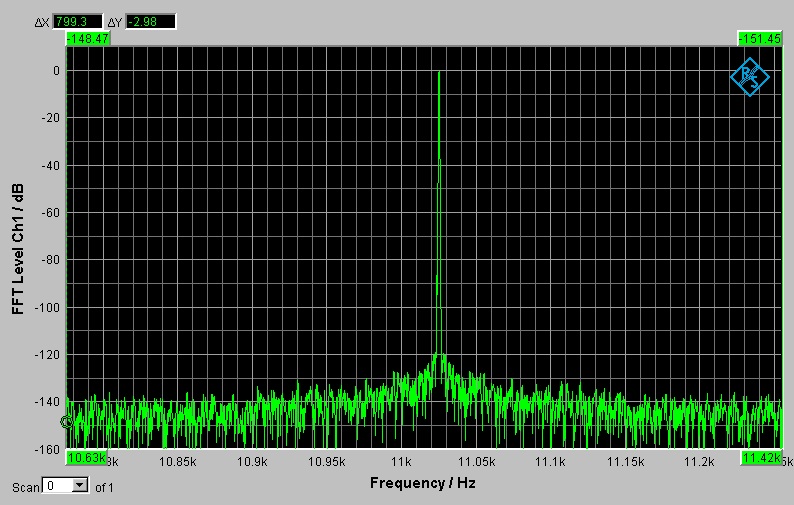Select left cursor readout -148.47
This screenshot has height=505, width=794.
click(x=88, y=38)
